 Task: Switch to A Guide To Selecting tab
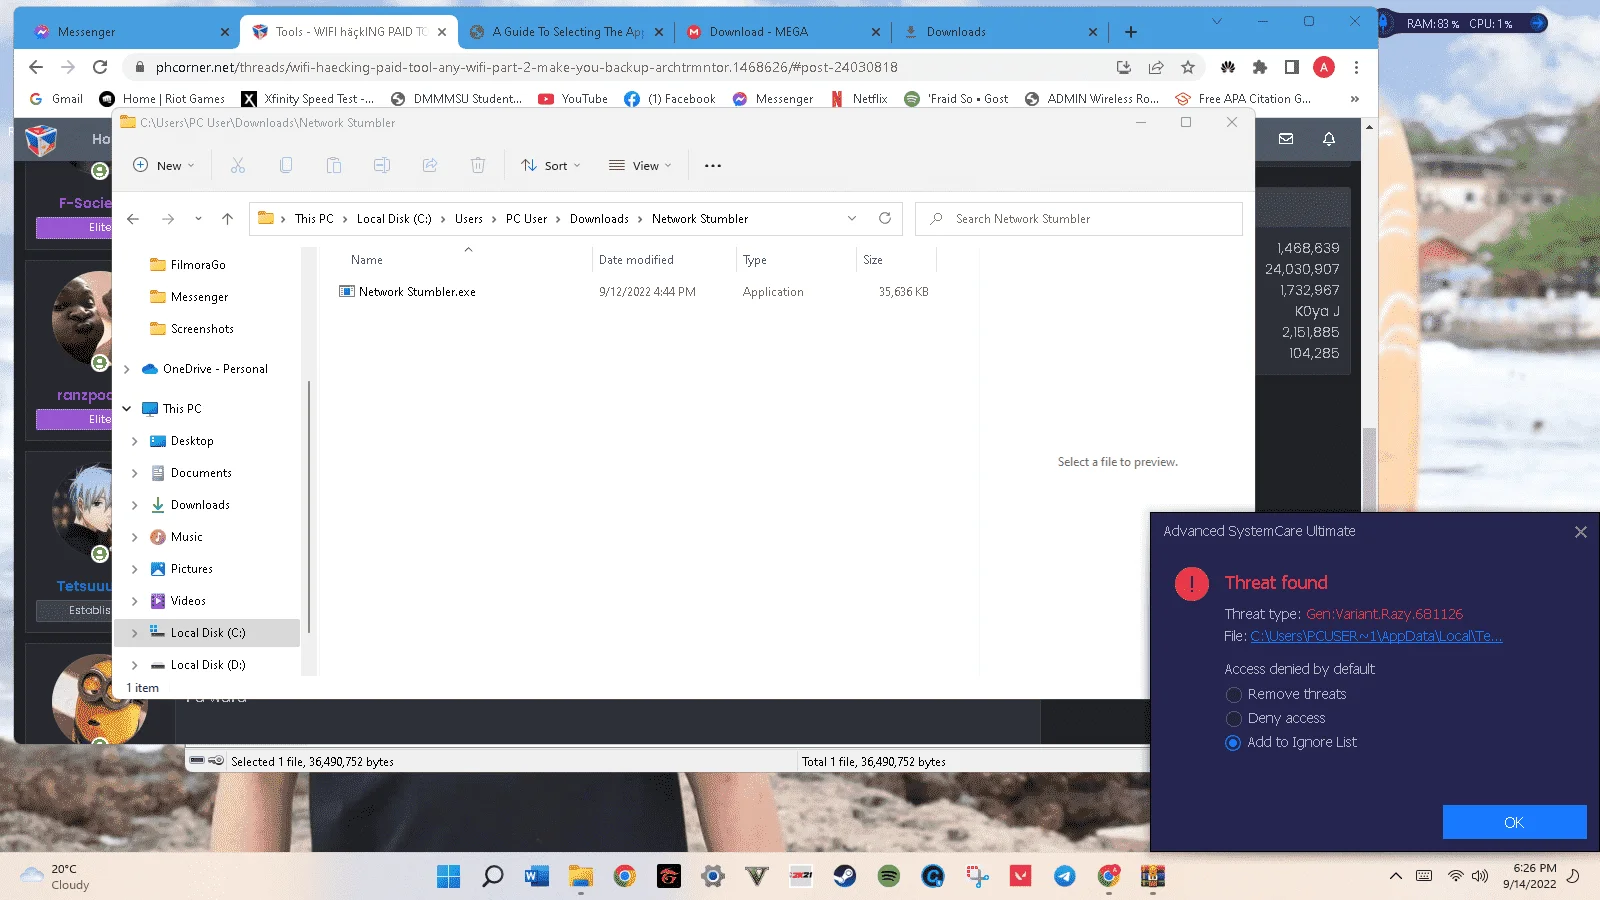click(566, 32)
